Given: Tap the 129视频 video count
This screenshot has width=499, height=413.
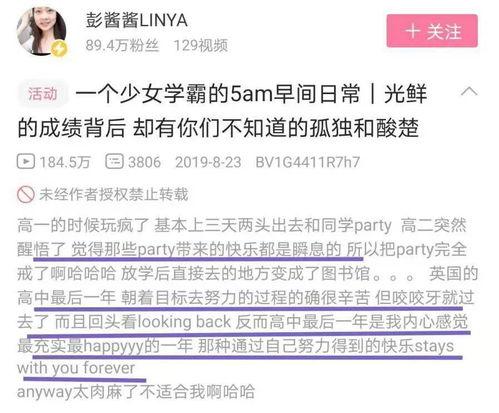Looking at the screenshot, I should [201, 45].
